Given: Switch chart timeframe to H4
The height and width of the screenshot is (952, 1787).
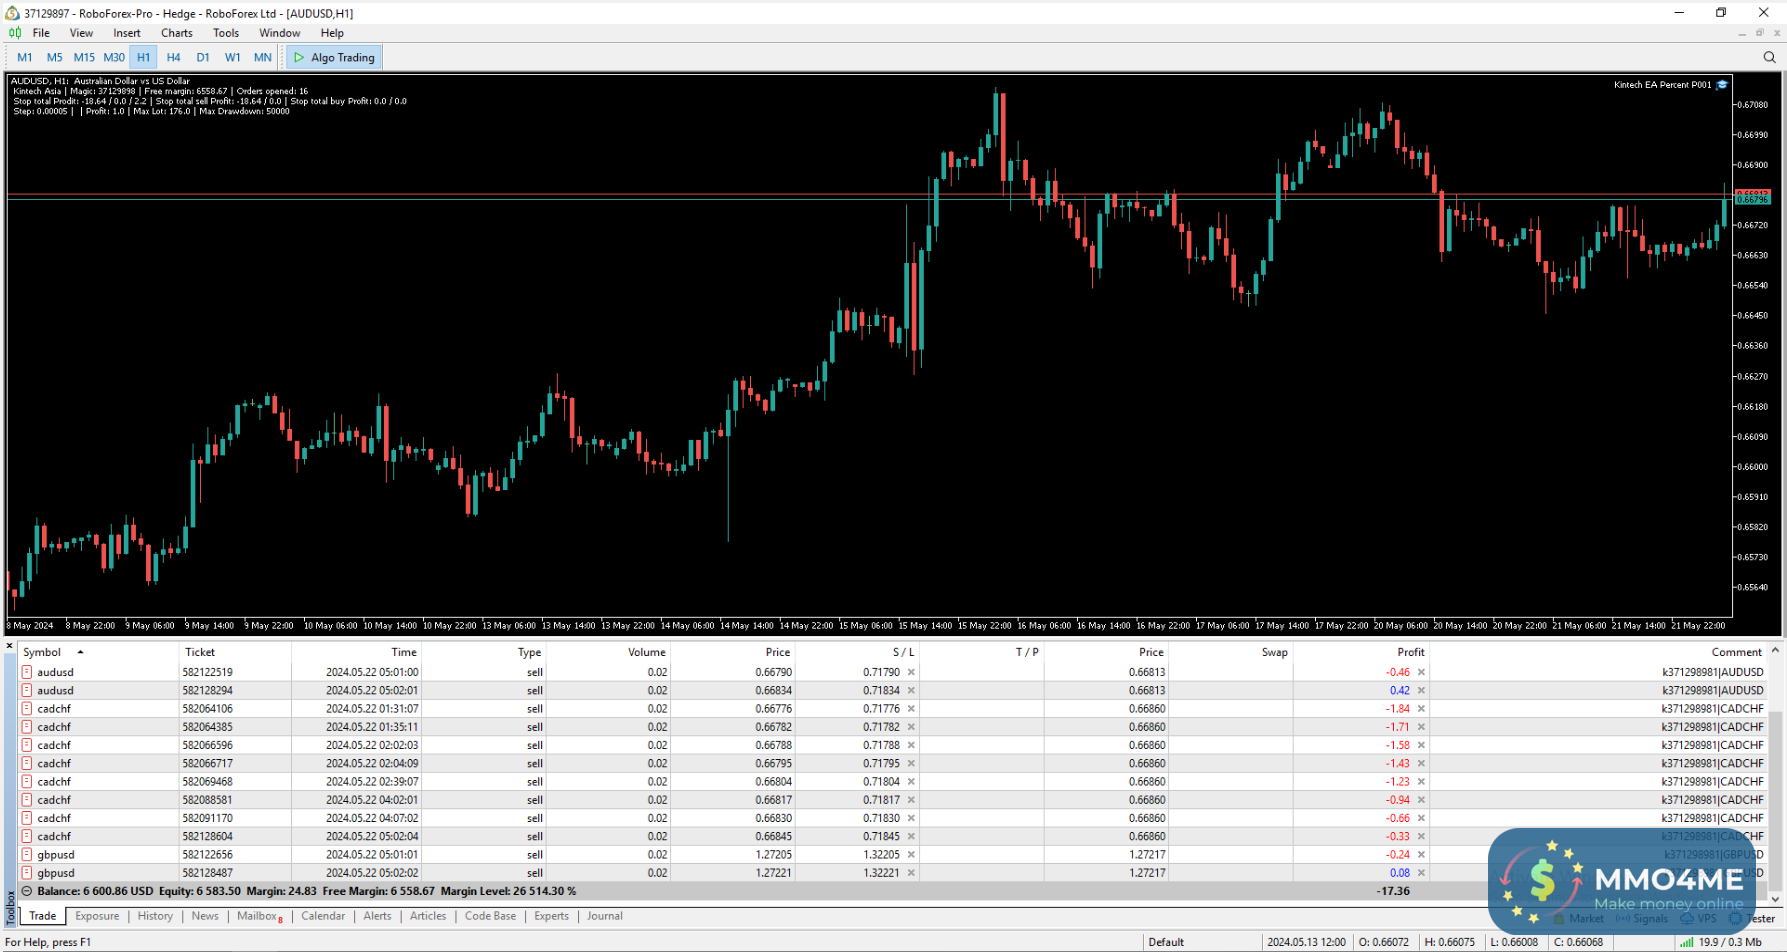Looking at the screenshot, I should point(173,57).
